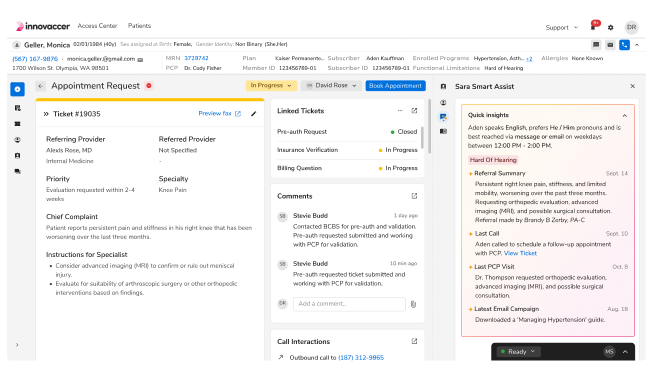Expand the call bar with up chevron
Screen dimensions: 653x380
pyautogui.click(x=625, y=352)
